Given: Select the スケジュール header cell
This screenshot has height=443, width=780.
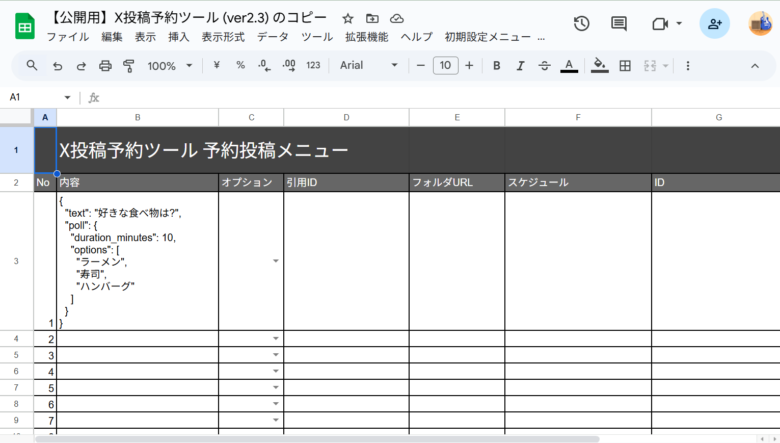Looking at the screenshot, I should (578, 182).
